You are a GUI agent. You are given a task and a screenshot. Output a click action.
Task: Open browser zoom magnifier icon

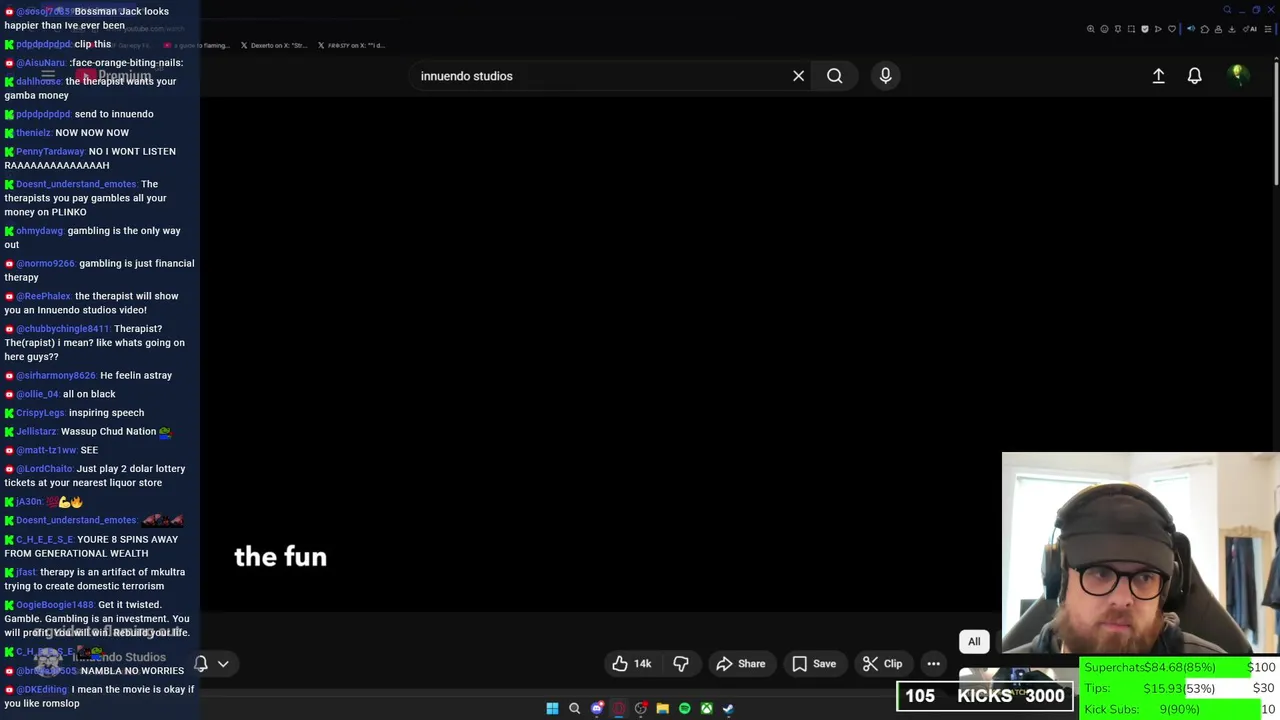pos(1090,29)
